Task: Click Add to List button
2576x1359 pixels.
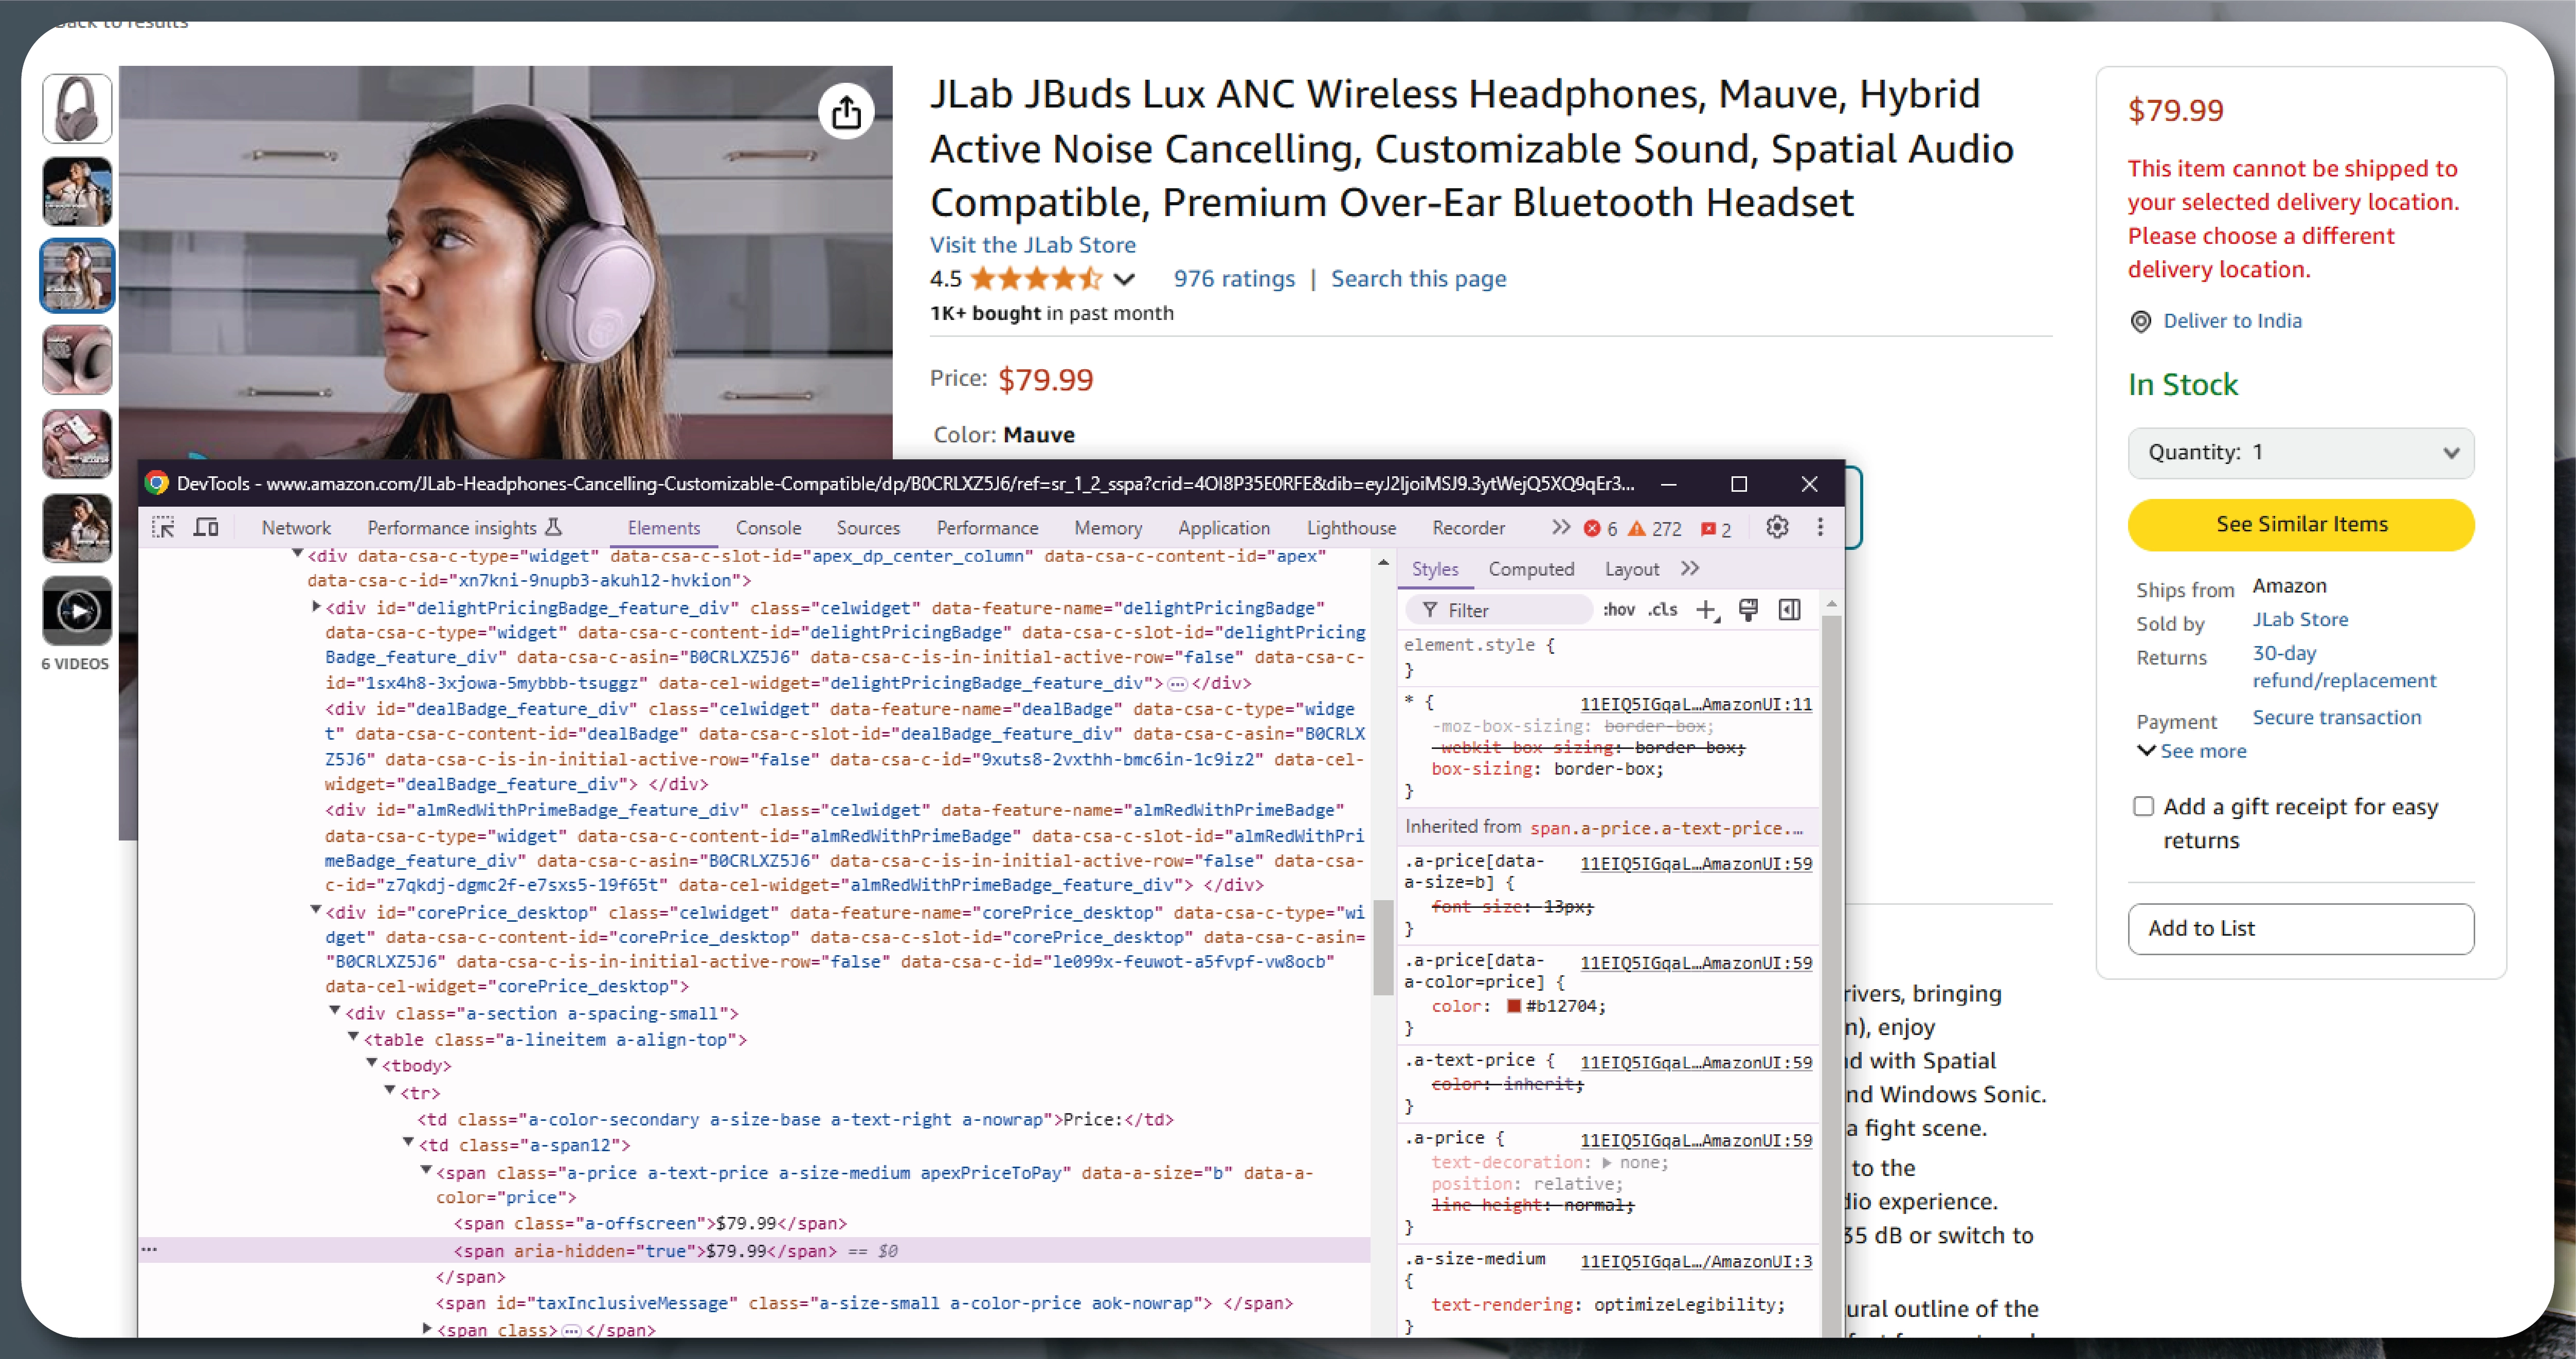Action: point(2300,928)
